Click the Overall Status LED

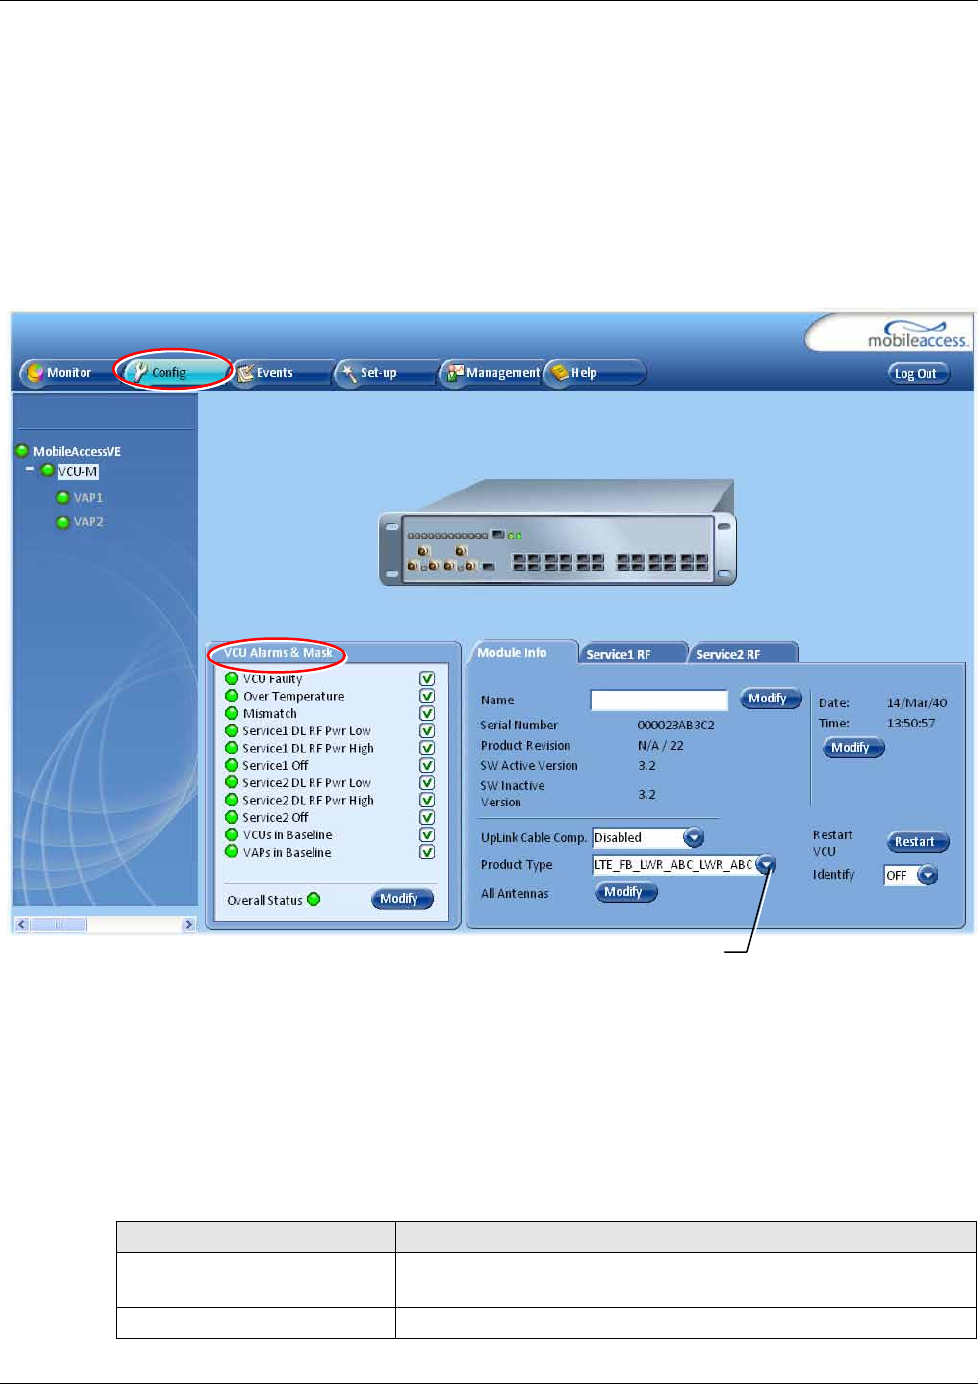(314, 899)
